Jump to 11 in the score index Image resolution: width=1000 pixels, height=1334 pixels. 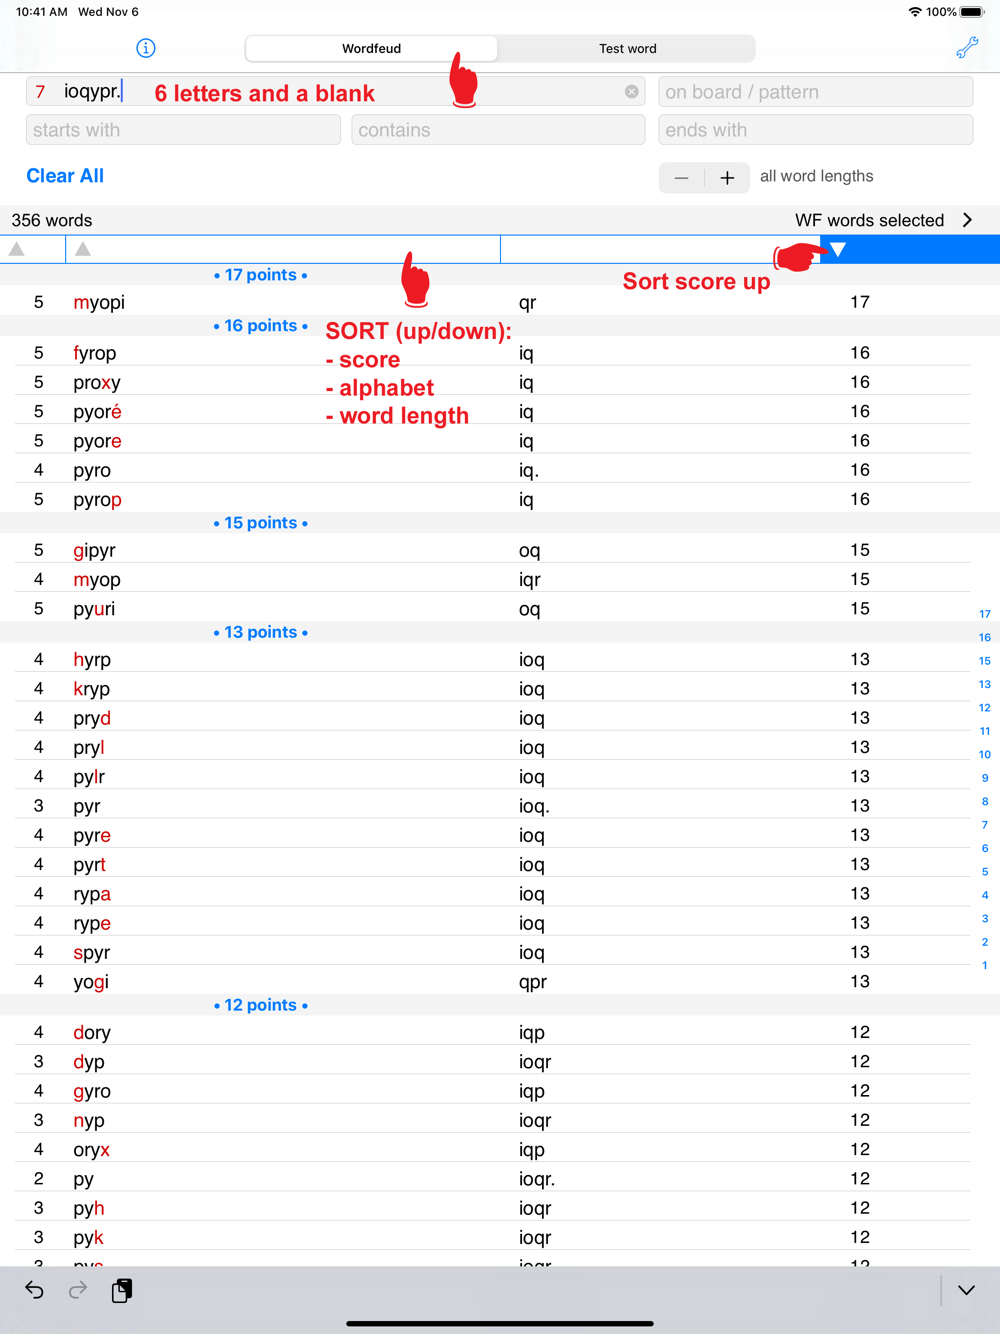coord(985,731)
